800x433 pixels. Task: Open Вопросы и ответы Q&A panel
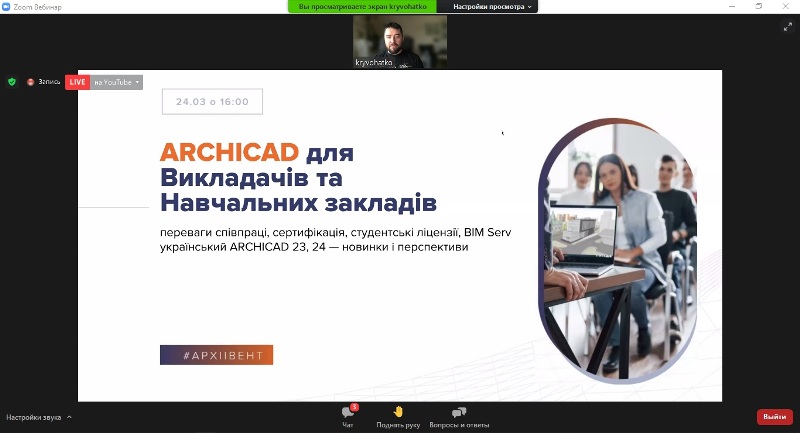(x=459, y=416)
